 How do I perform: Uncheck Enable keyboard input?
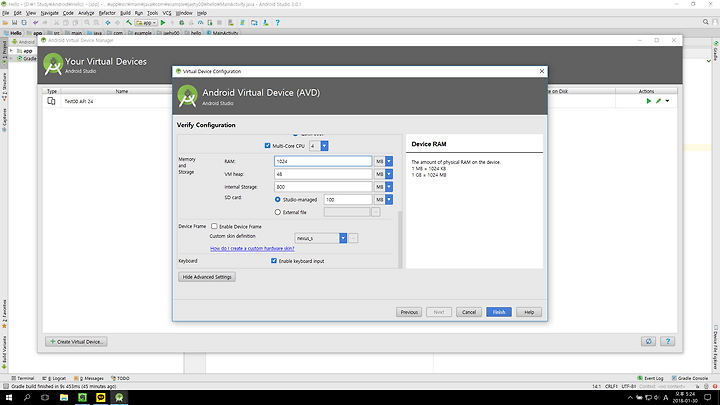274,260
